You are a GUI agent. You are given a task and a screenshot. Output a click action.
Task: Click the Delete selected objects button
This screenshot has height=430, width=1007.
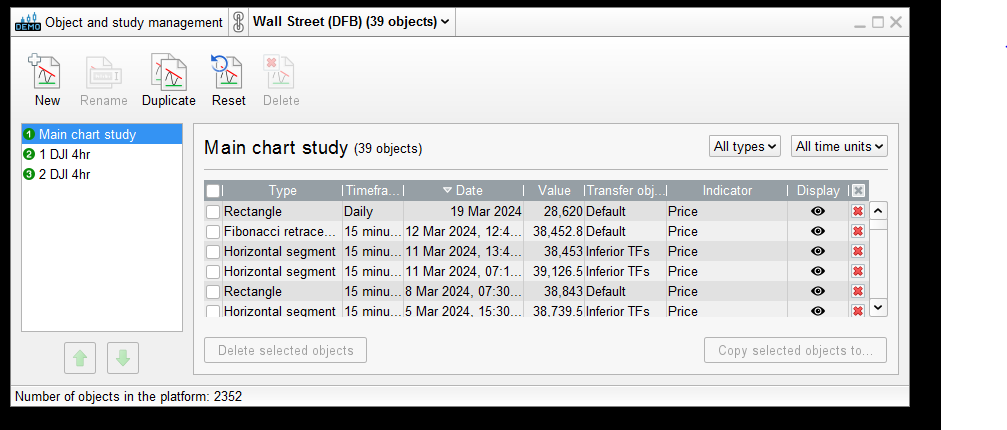pyautogui.click(x=285, y=350)
